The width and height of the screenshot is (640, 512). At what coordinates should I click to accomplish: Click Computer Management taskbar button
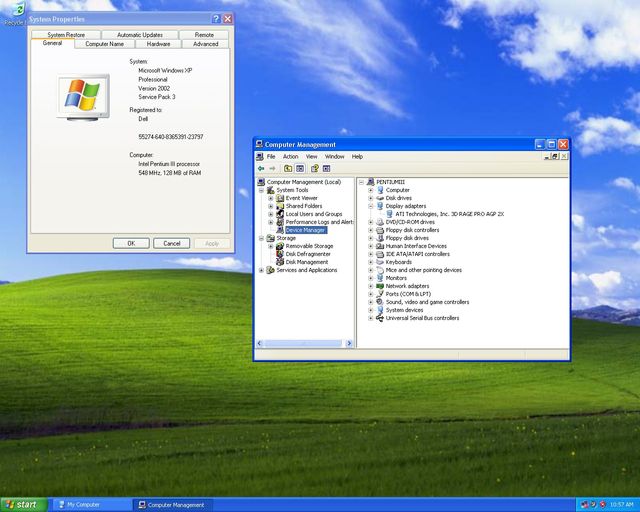point(173,505)
